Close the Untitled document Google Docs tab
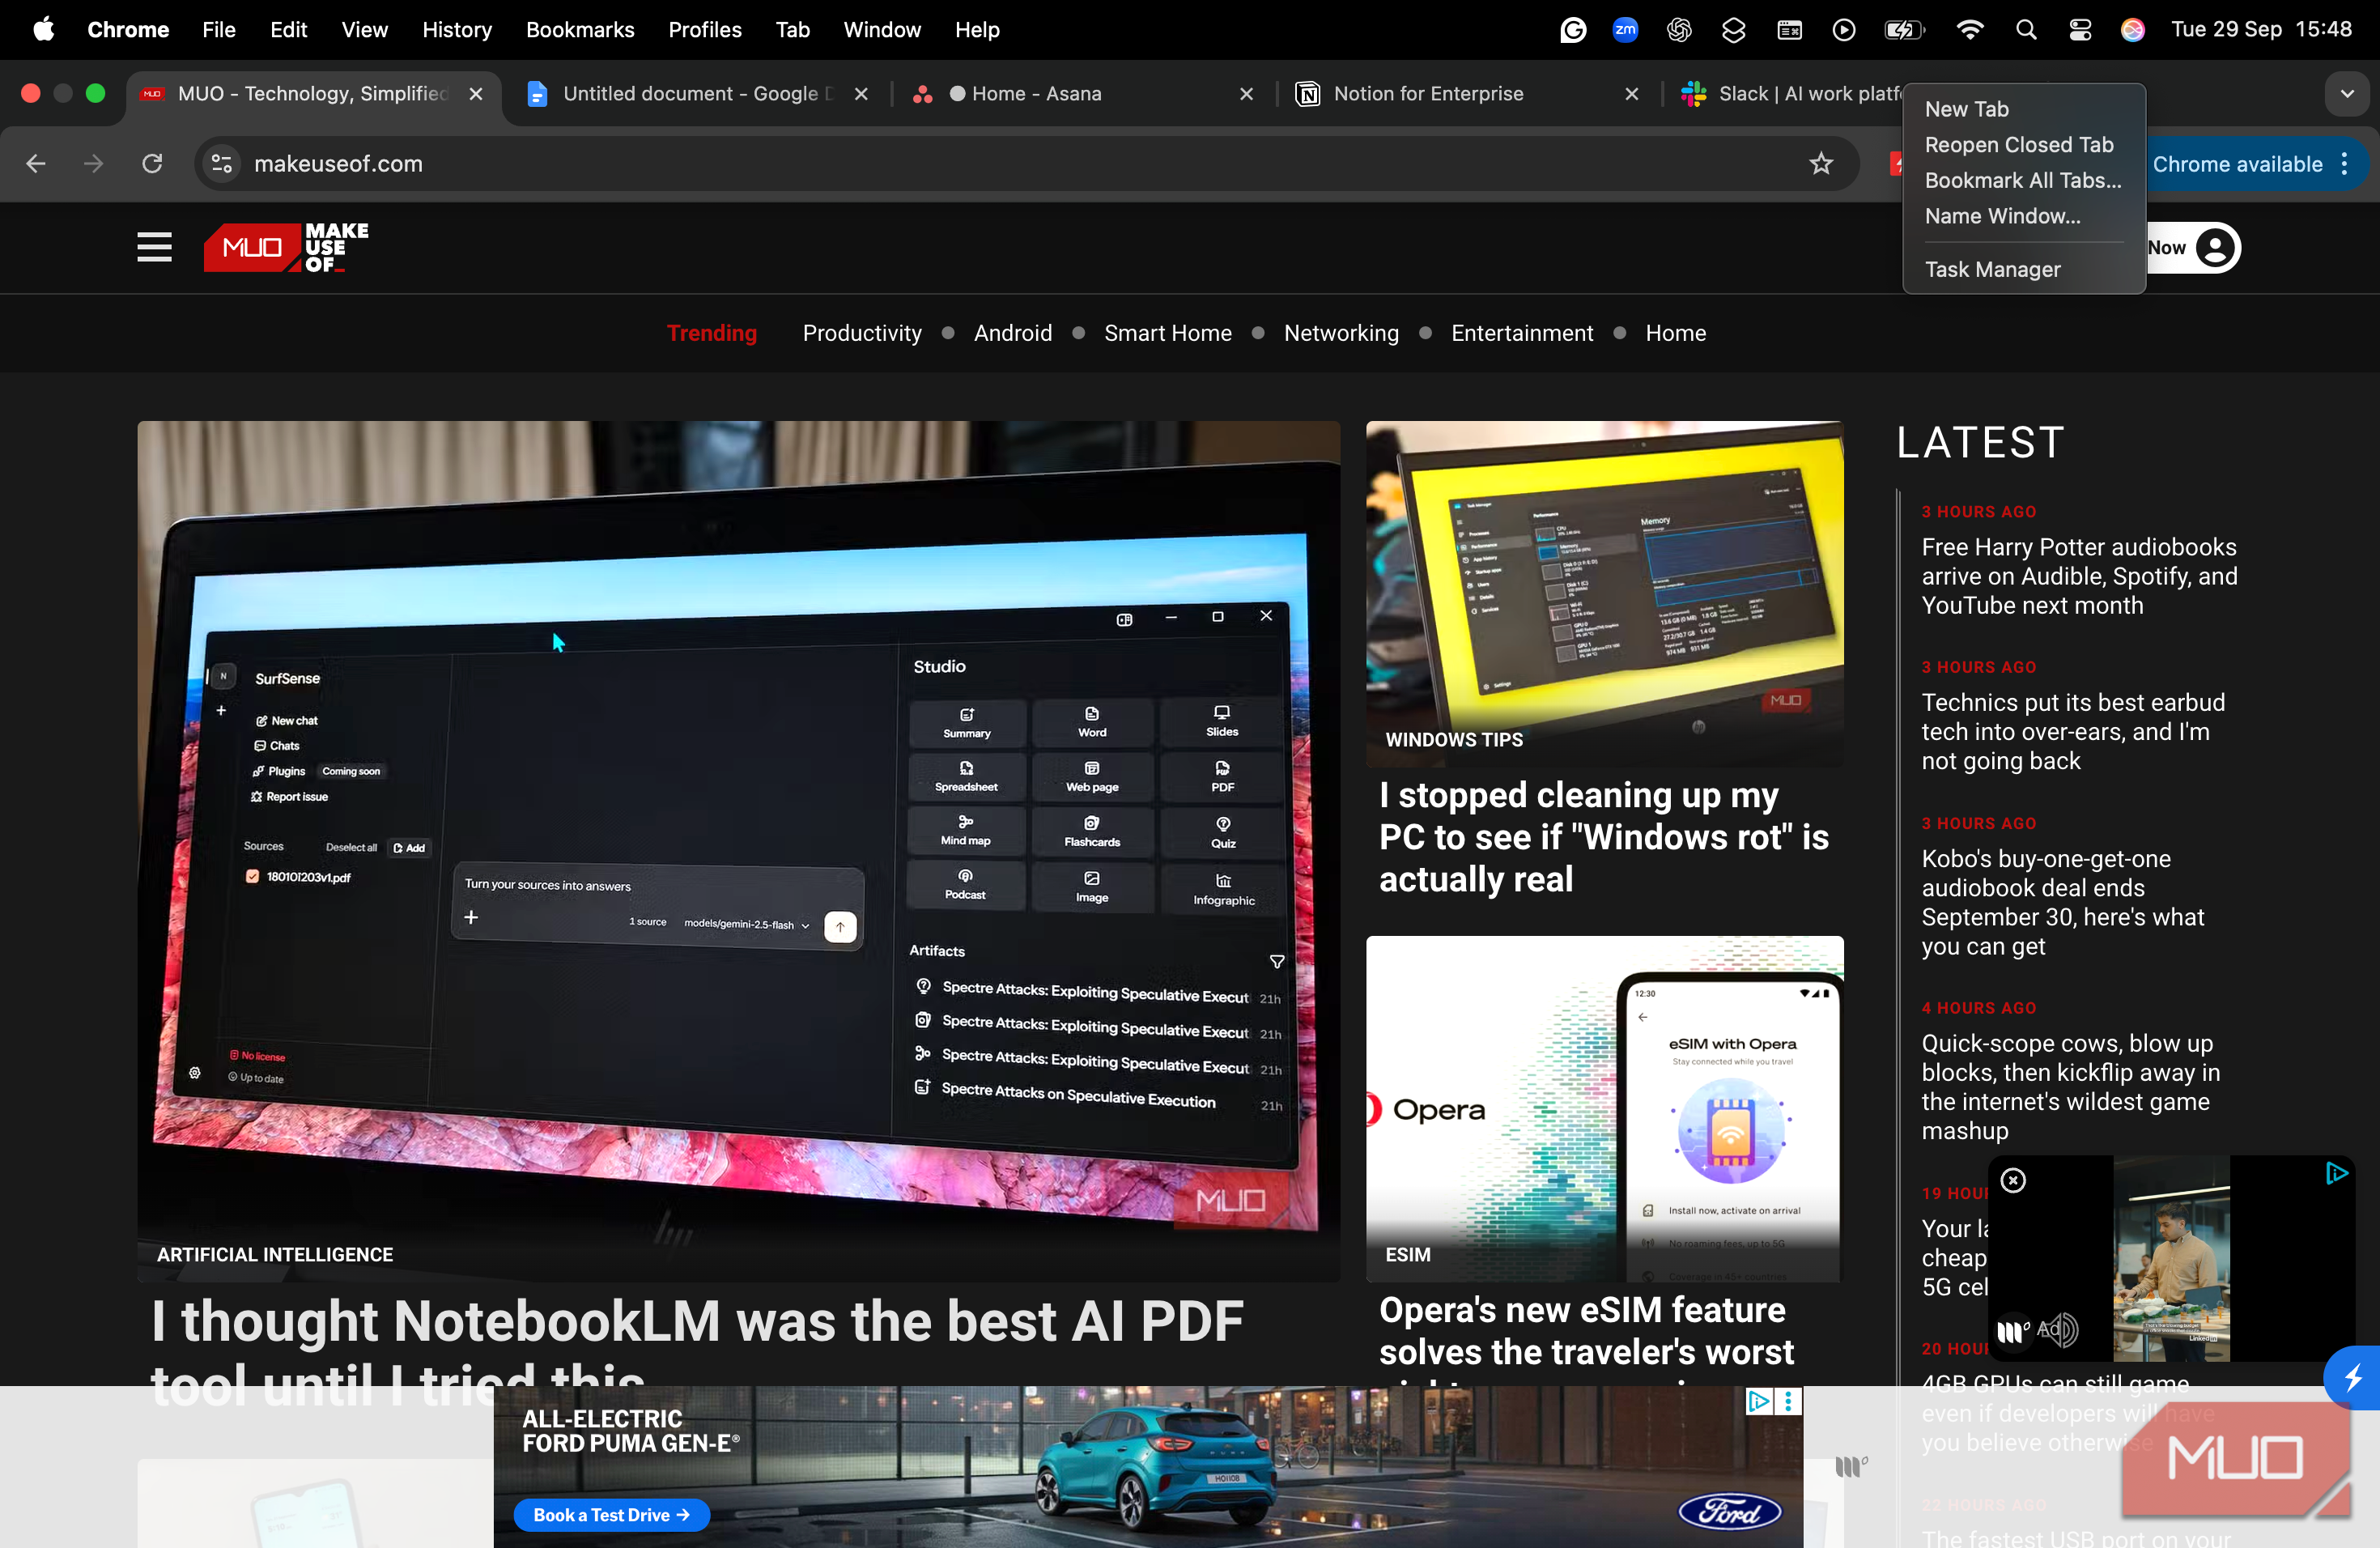 (861, 94)
